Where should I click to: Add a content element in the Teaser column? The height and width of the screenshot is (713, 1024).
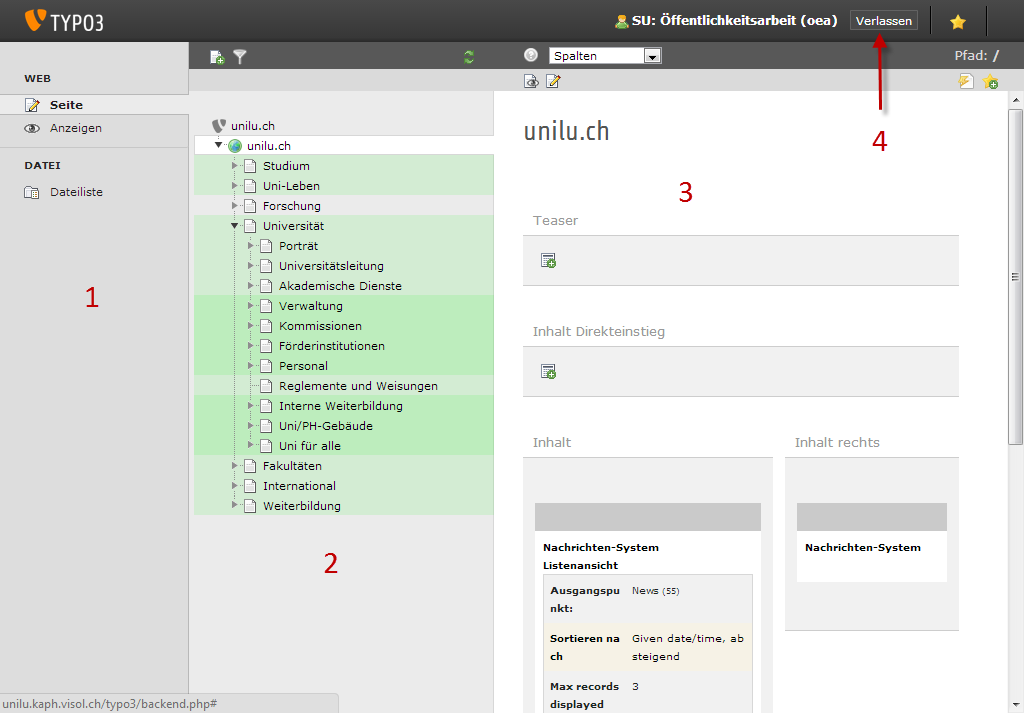coord(548,261)
